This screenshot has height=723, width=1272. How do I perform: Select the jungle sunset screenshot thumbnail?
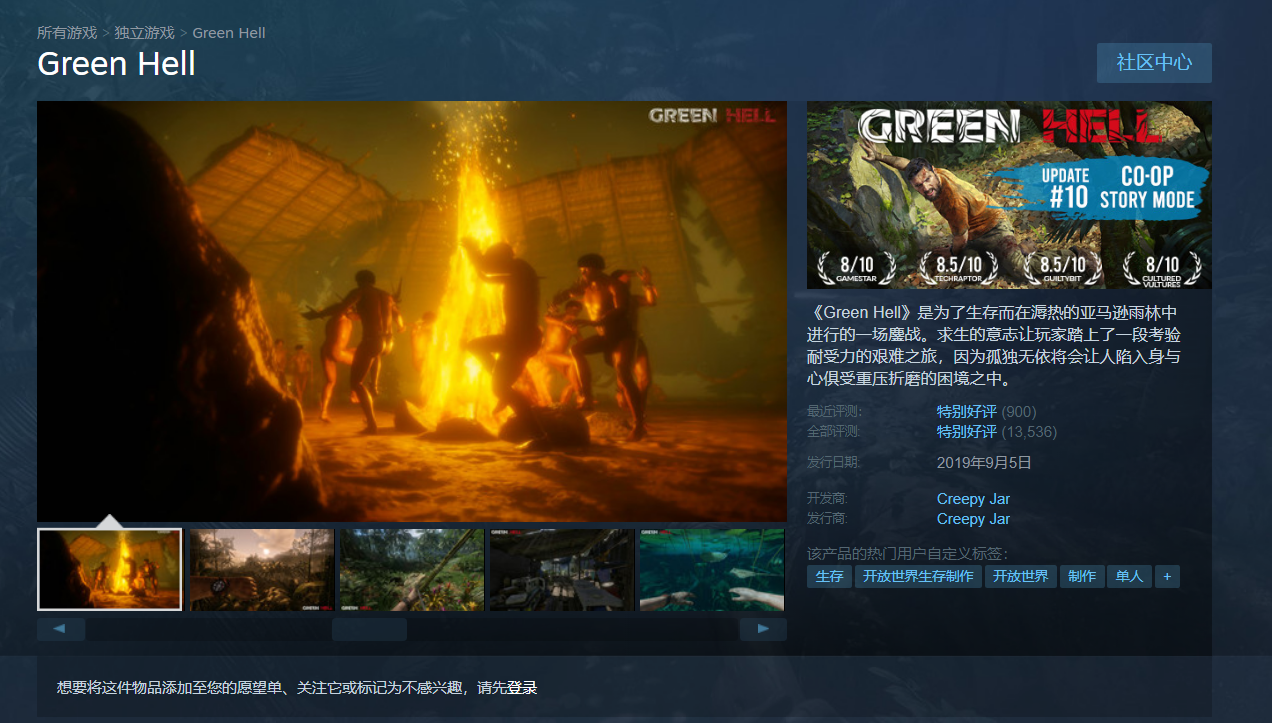pyautogui.click(x=262, y=570)
